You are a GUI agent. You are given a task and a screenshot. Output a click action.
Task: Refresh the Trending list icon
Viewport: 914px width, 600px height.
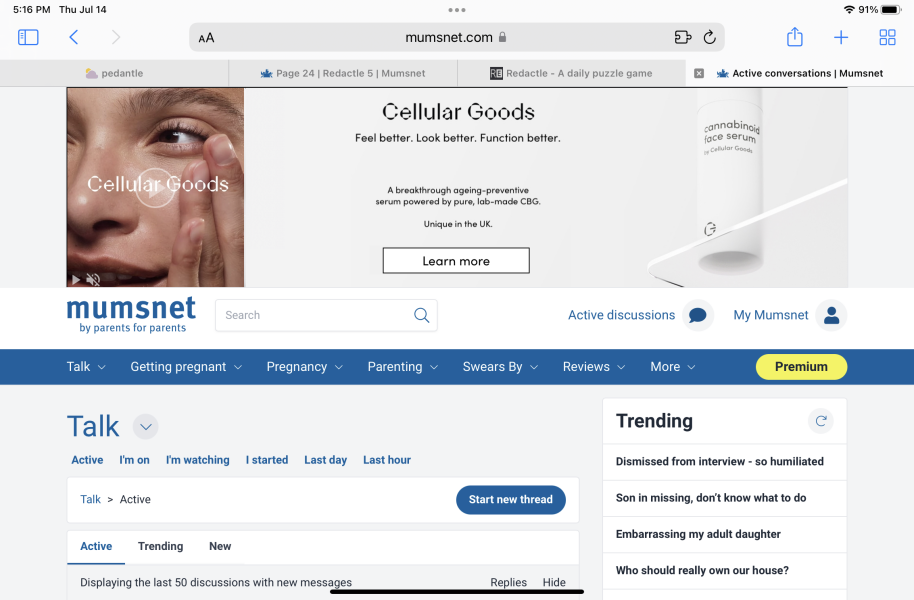821,421
